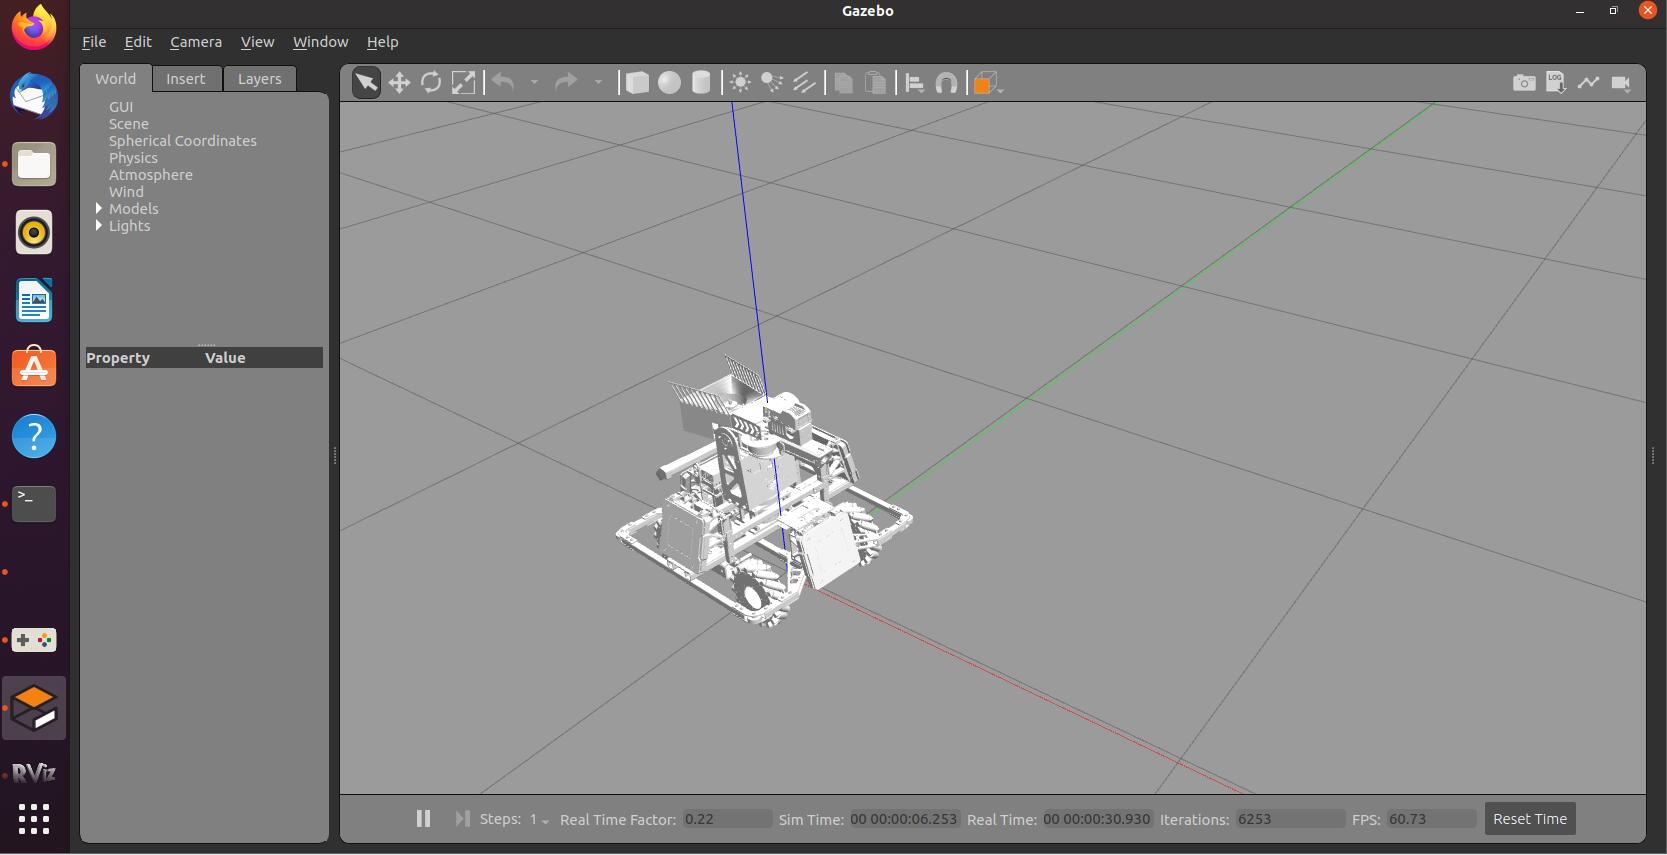Select Physics in the World tree
Screen dimensions: 1667x855
click(133, 158)
